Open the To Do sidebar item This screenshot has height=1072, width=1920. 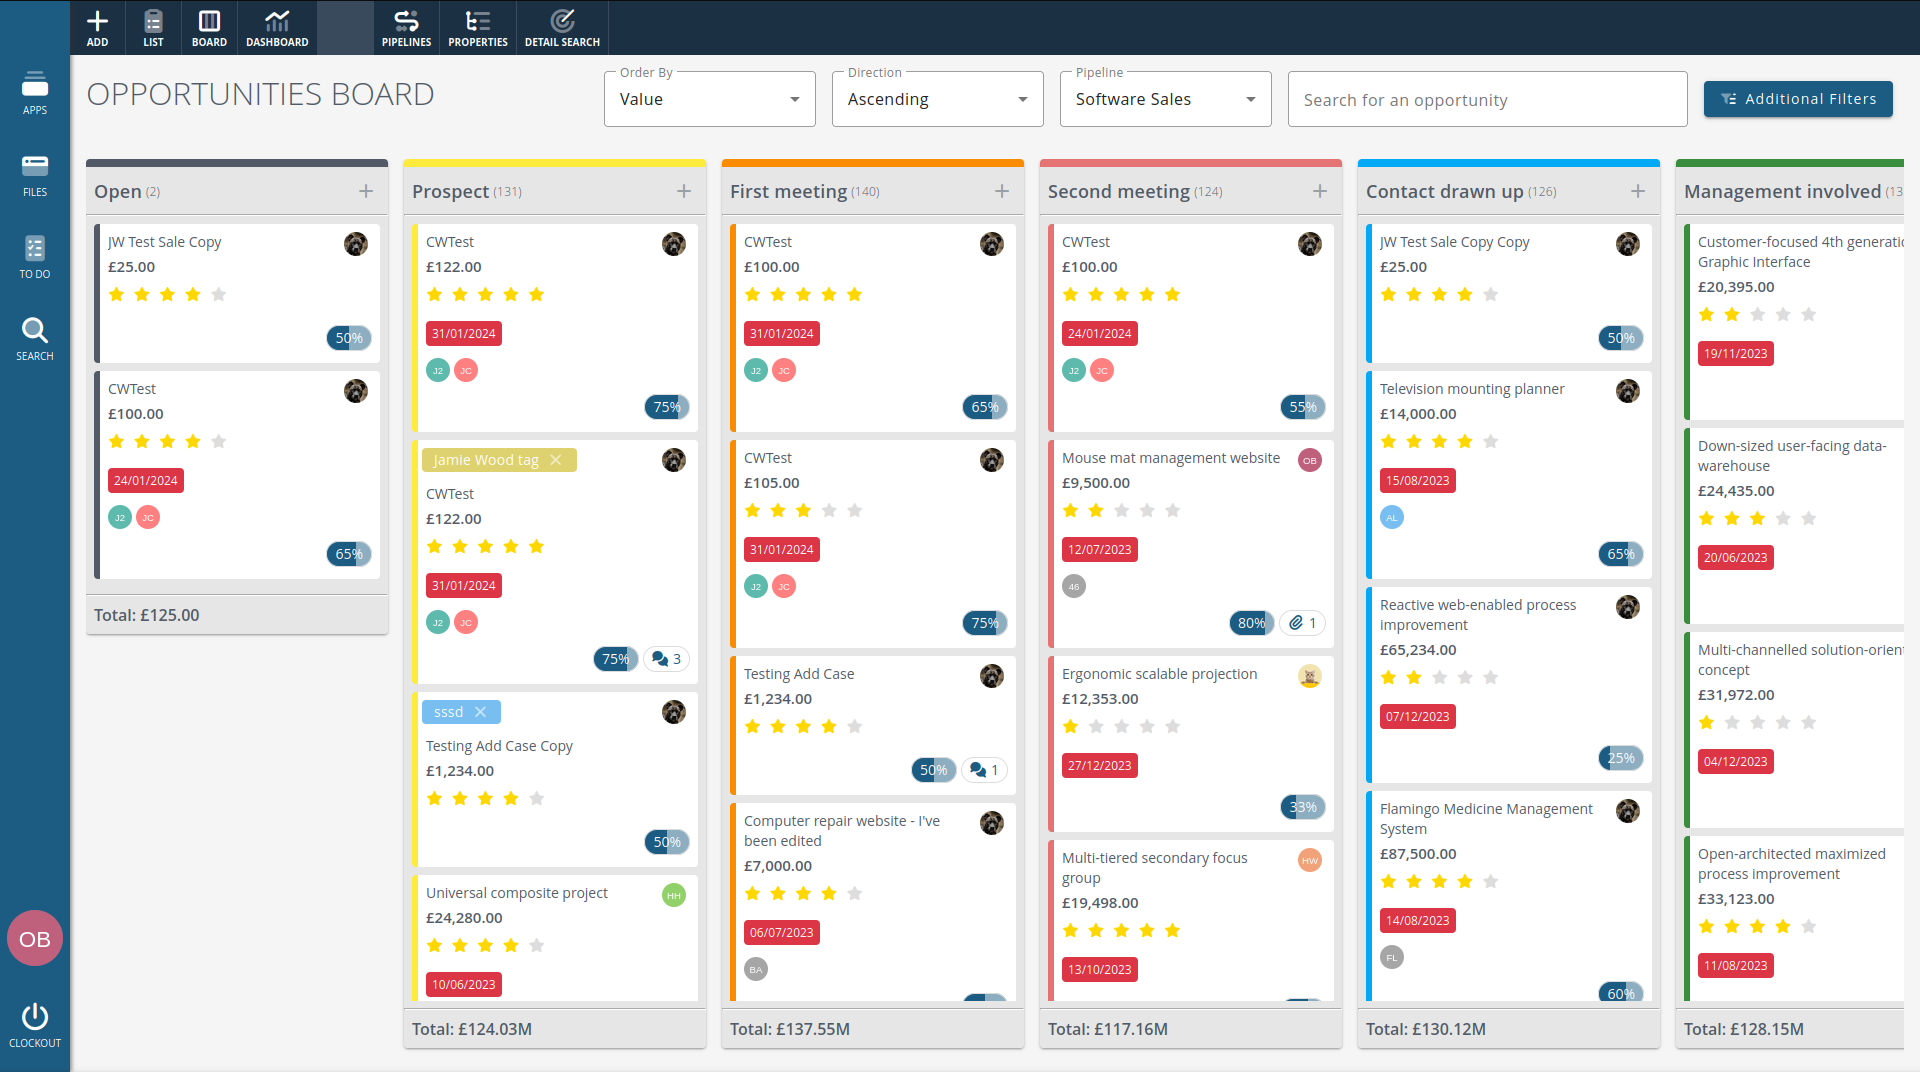coord(35,257)
